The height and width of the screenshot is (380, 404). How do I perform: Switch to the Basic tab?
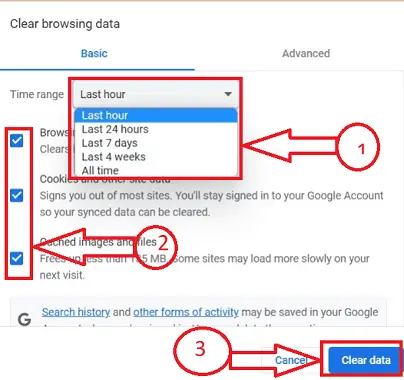tap(94, 53)
